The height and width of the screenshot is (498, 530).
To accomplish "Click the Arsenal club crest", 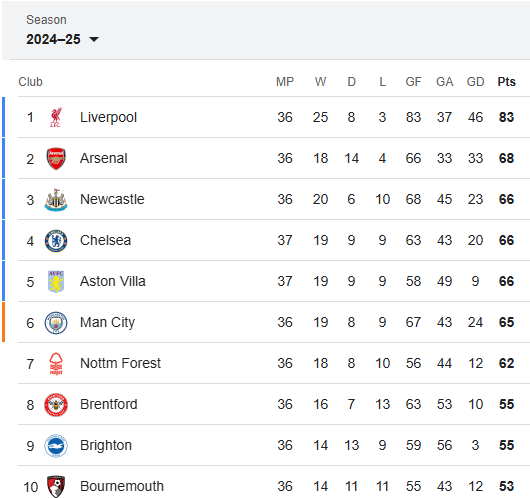I will point(56,159).
